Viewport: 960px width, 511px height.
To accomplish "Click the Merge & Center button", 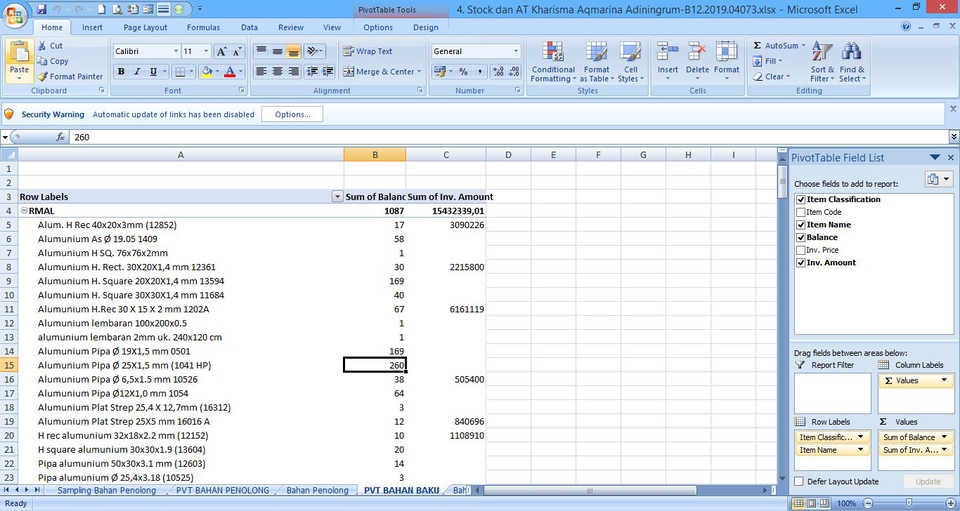I will (x=382, y=72).
